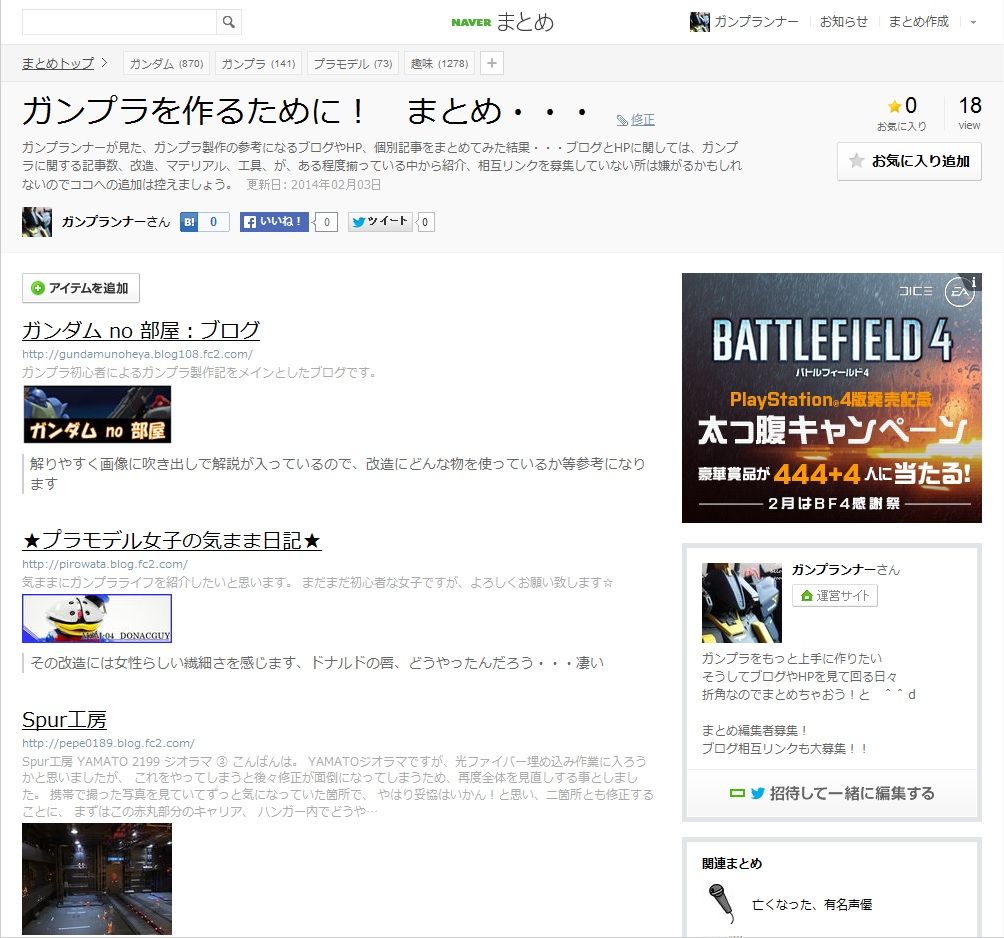Click Facebook いいね！ button
The height and width of the screenshot is (938, 1004).
pyautogui.click(x=275, y=222)
